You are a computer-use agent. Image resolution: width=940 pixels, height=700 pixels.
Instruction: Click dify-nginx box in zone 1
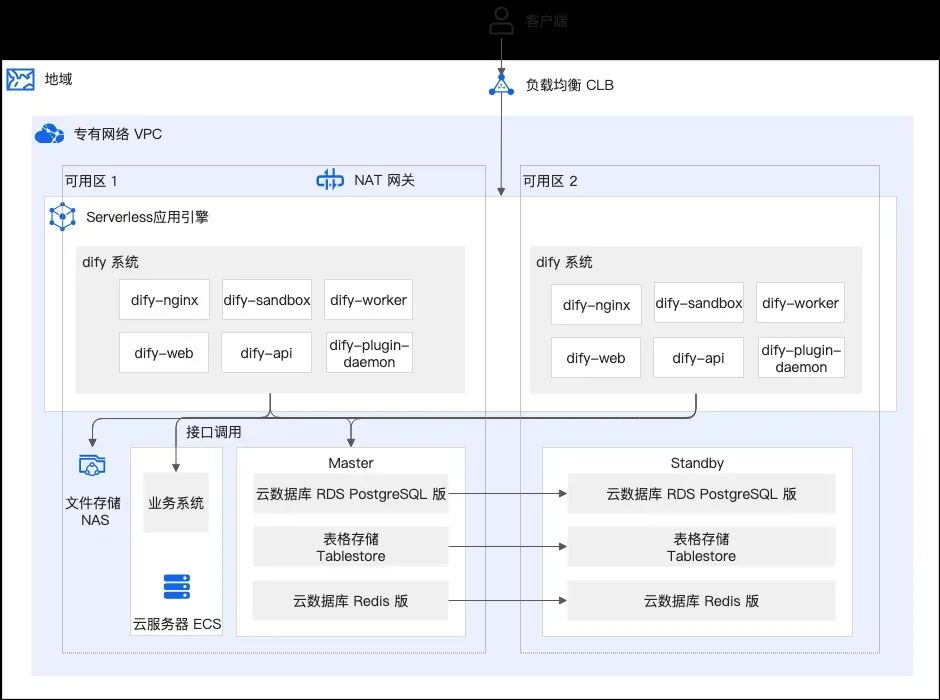[164, 300]
